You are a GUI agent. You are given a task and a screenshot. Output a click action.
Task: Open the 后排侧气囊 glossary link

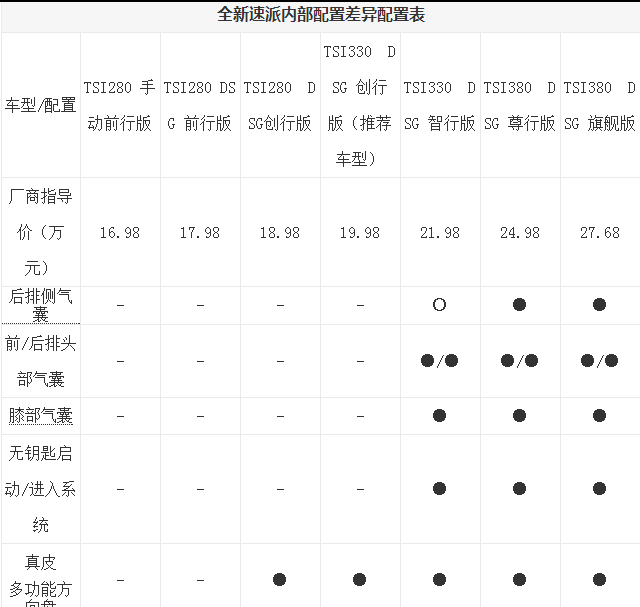(40, 305)
